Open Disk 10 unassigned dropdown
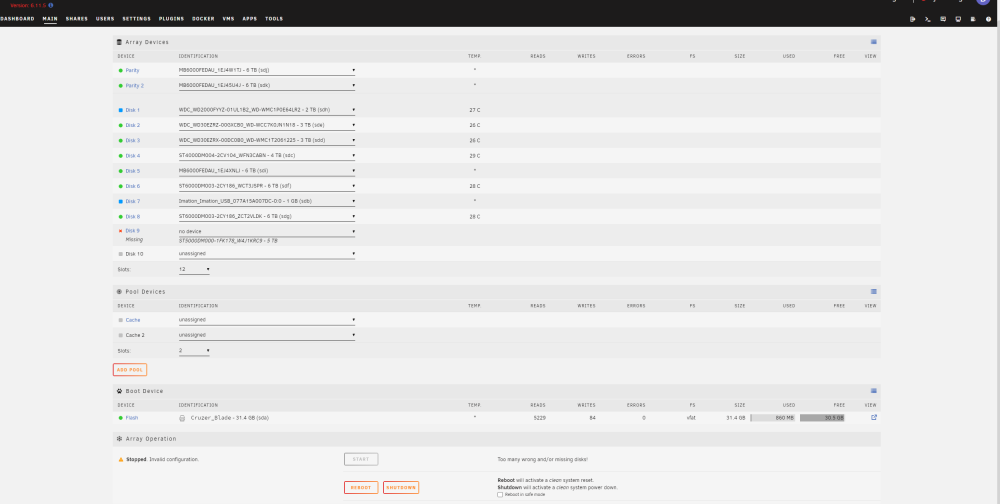The image size is (1000, 504). (x=267, y=254)
